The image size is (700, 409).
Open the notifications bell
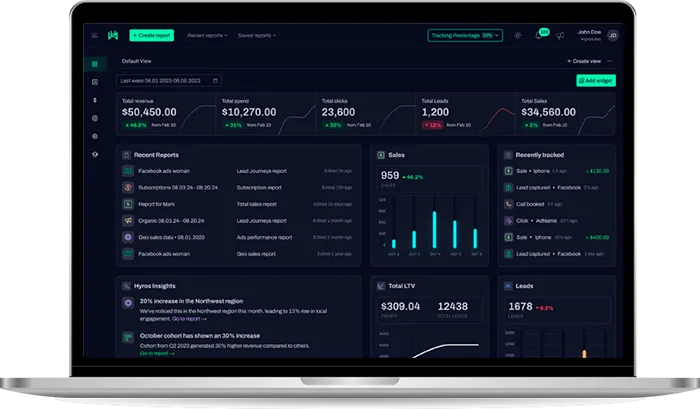point(539,36)
